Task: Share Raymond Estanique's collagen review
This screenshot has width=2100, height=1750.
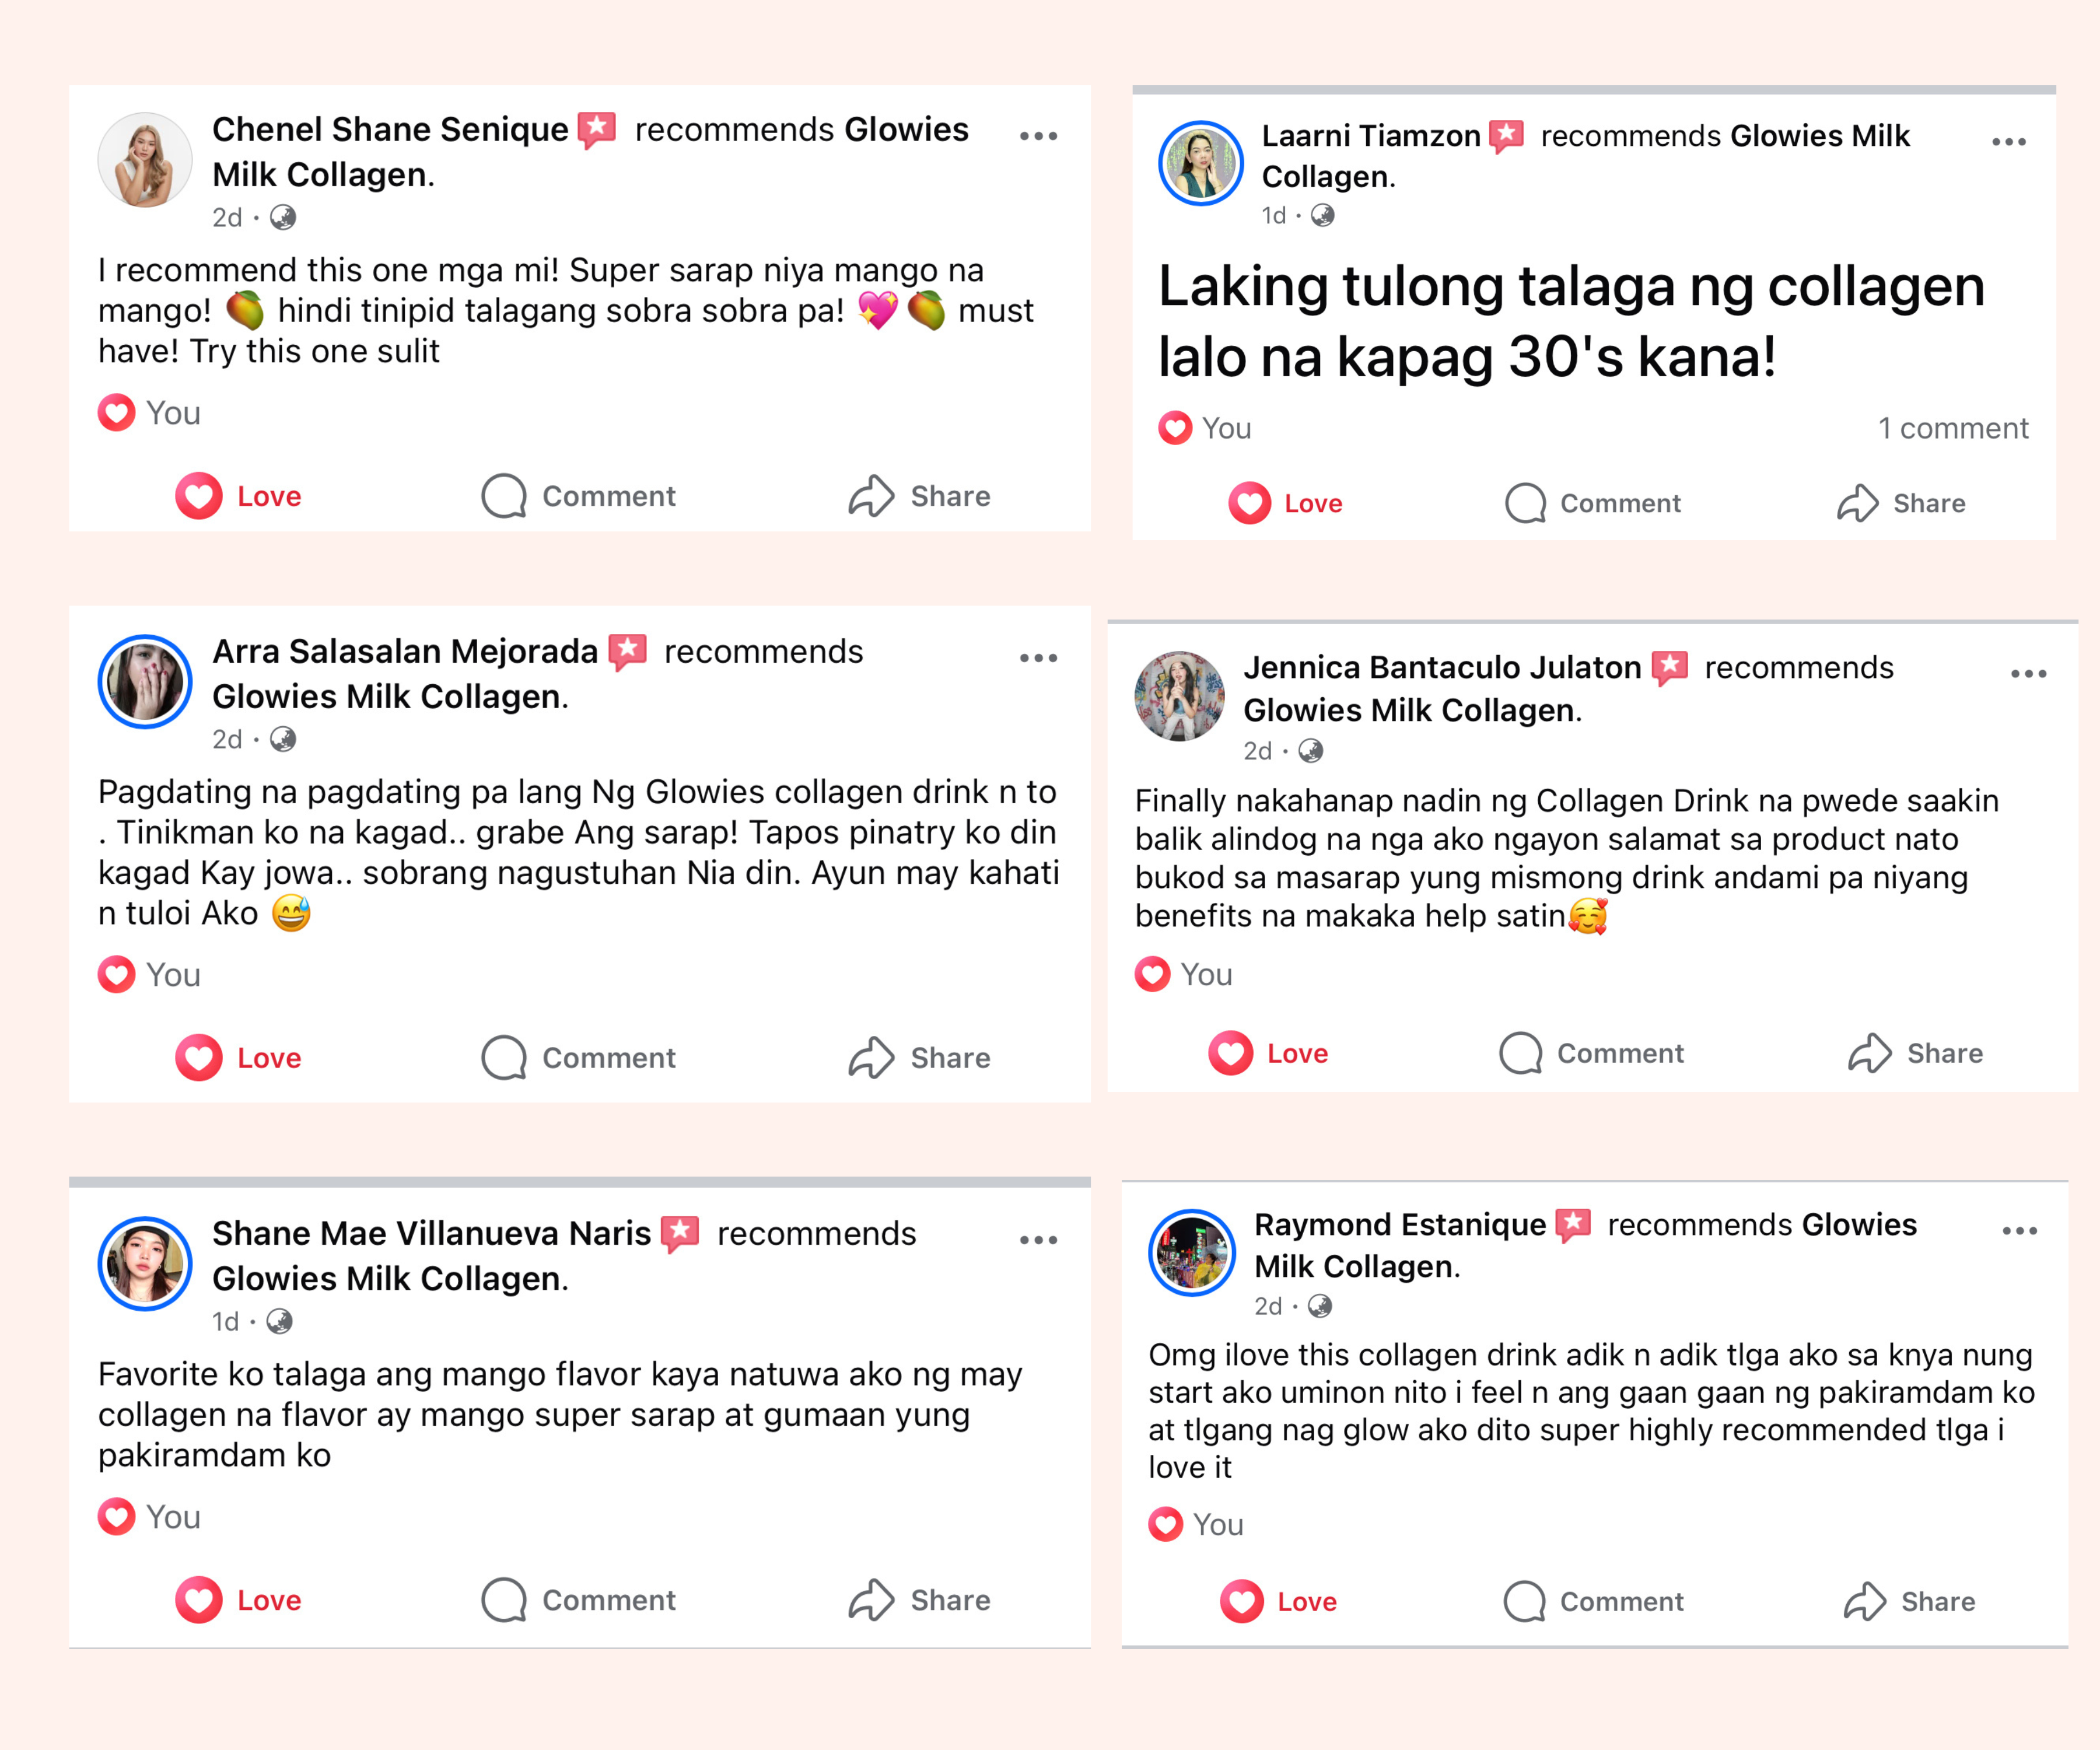Action: point(1910,1601)
